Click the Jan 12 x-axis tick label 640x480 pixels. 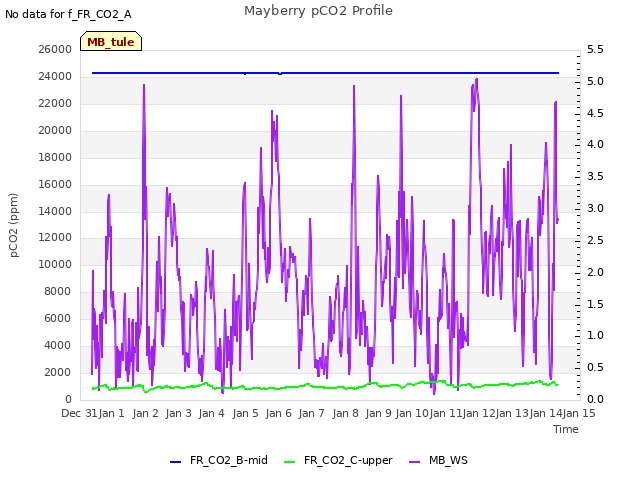tap(478, 413)
